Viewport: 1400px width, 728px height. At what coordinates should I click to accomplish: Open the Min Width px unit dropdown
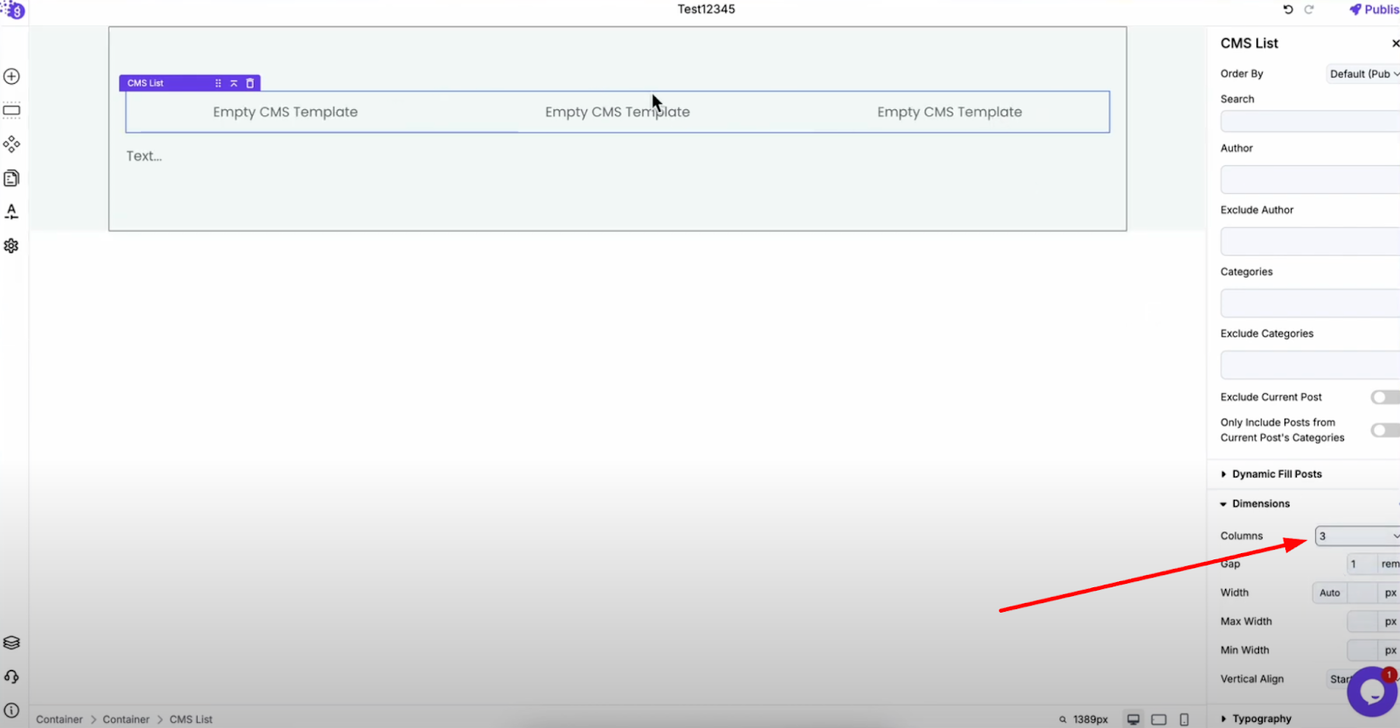point(1389,650)
